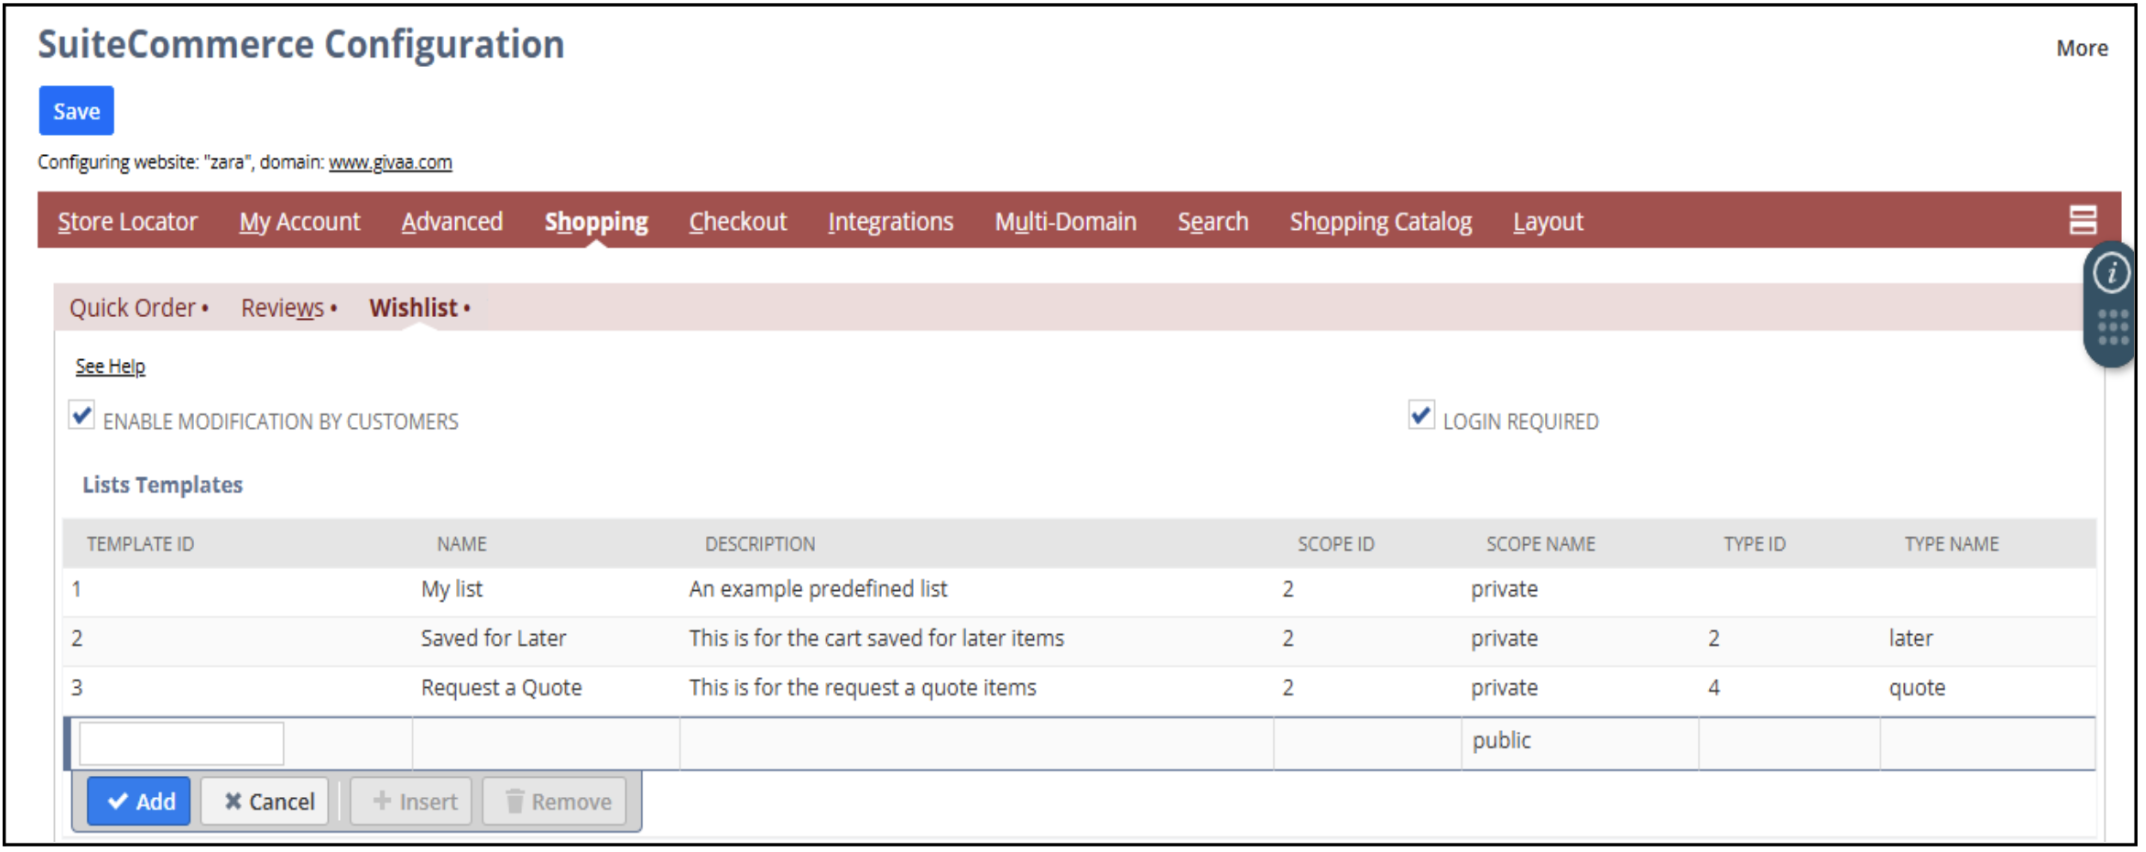Viewport: 2146px width, 852px height.
Task: Click the Type ID column header
Action: [1754, 545]
